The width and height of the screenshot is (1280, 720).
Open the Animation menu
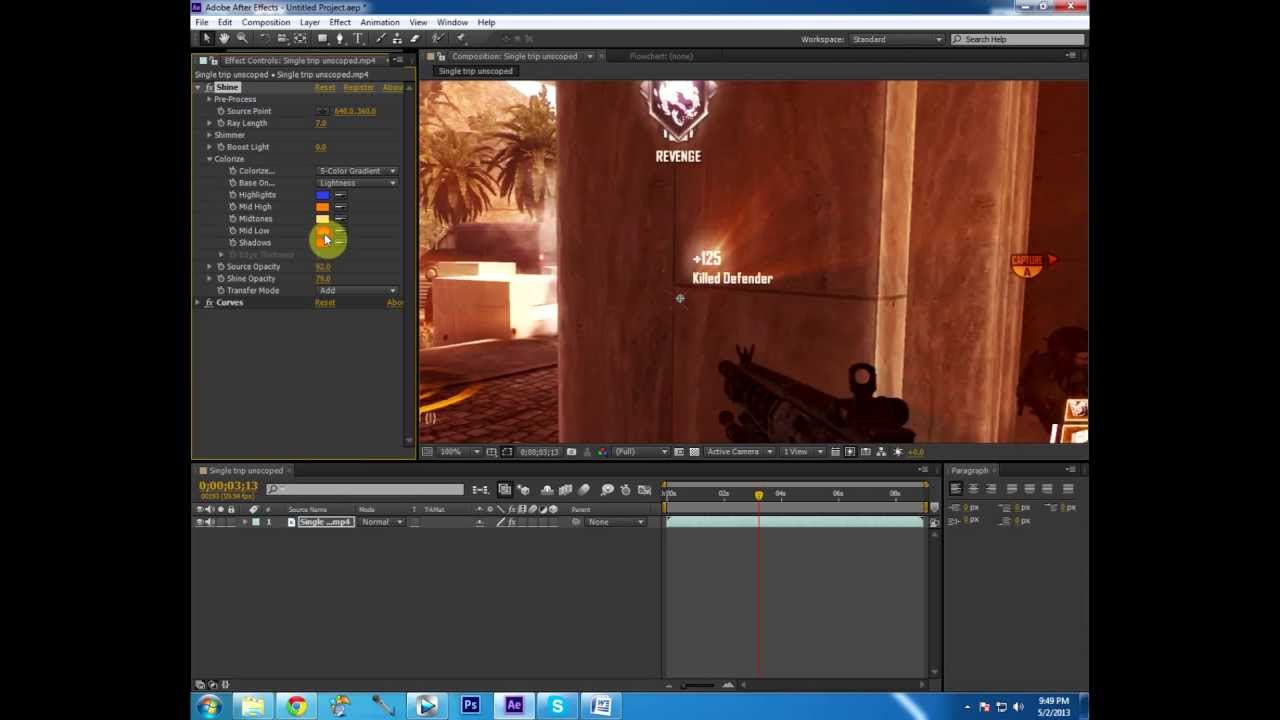pos(380,22)
